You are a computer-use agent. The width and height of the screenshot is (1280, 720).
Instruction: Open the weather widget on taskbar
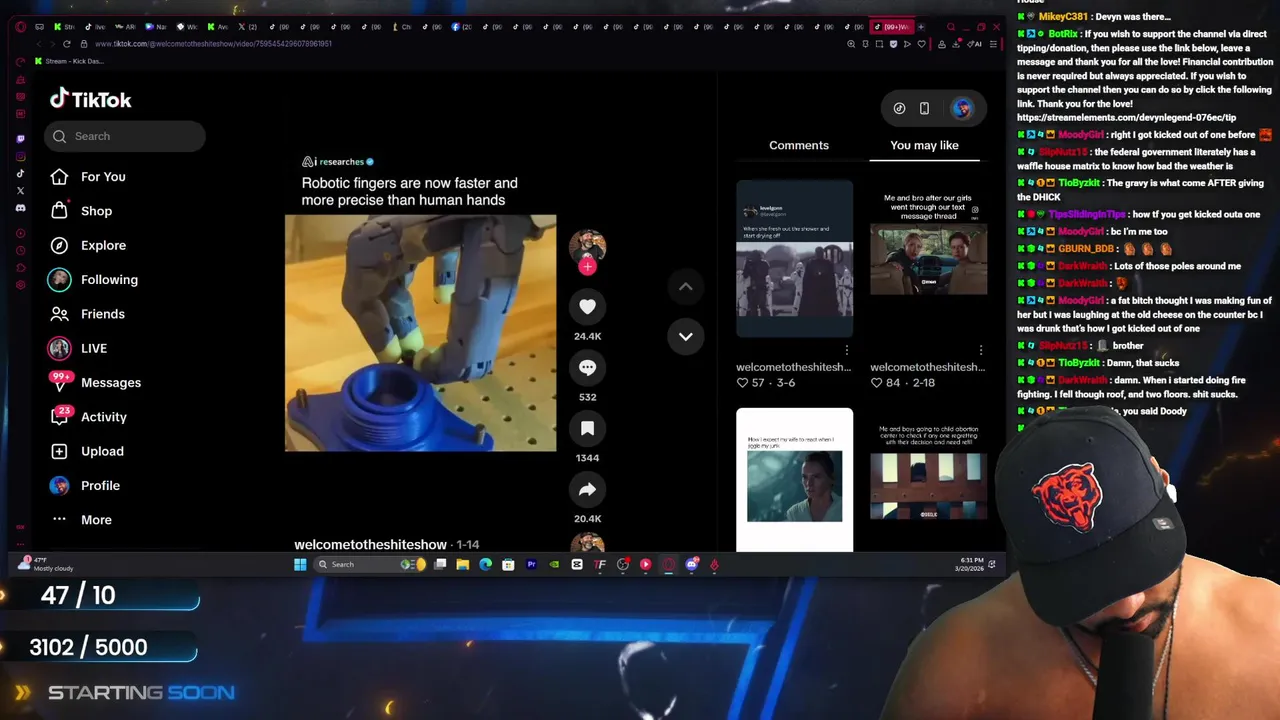point(47,565)
